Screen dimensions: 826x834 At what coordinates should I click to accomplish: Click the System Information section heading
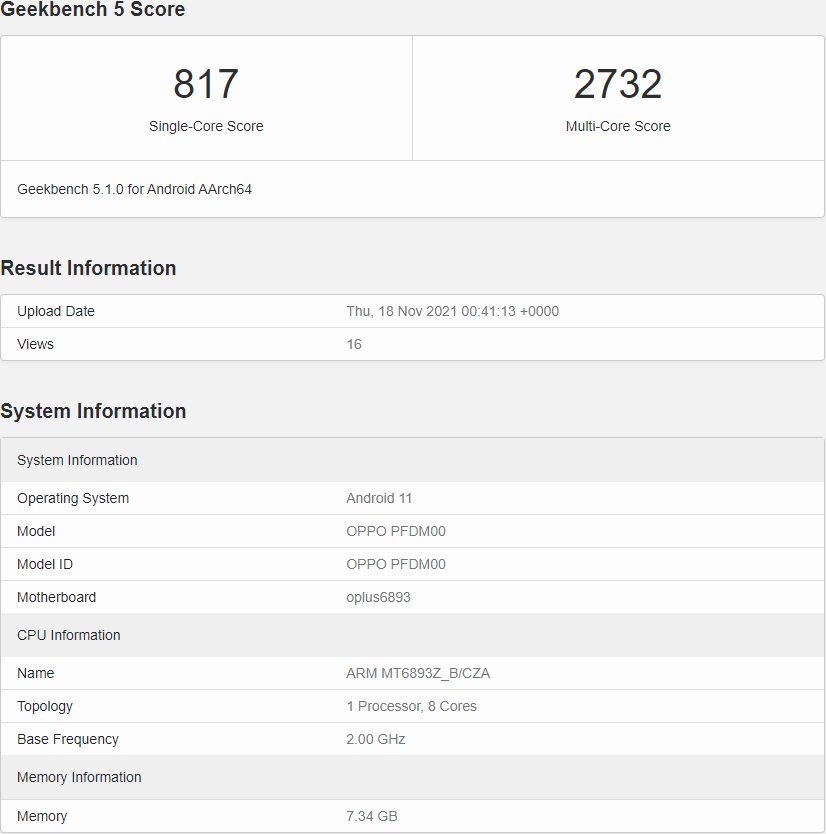93,411
